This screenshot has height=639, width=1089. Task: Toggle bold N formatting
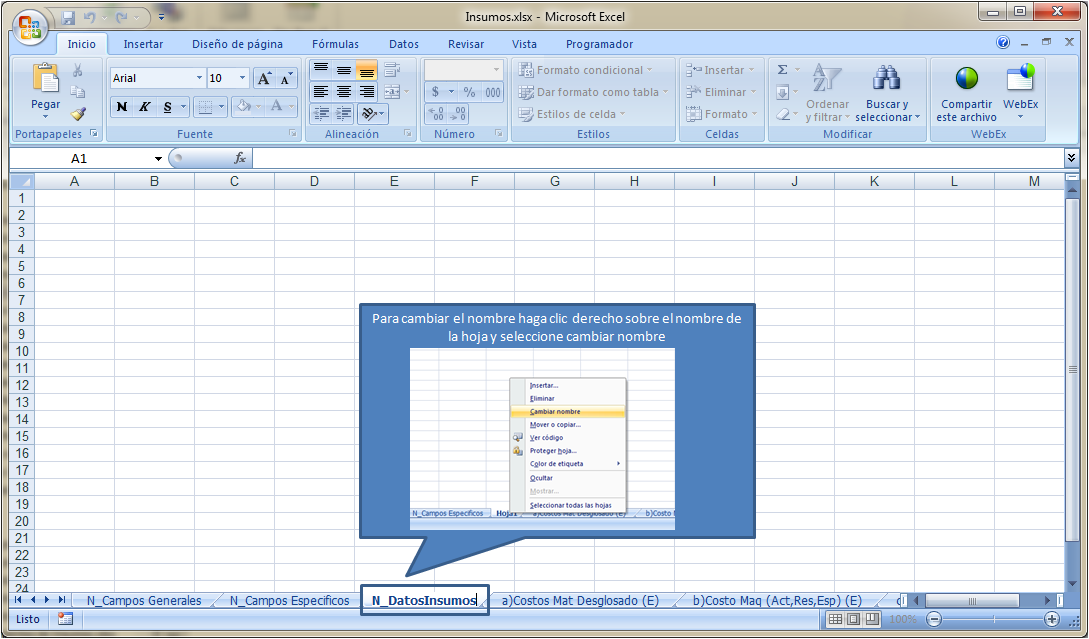pyautogui.click(x=122, y=106)
